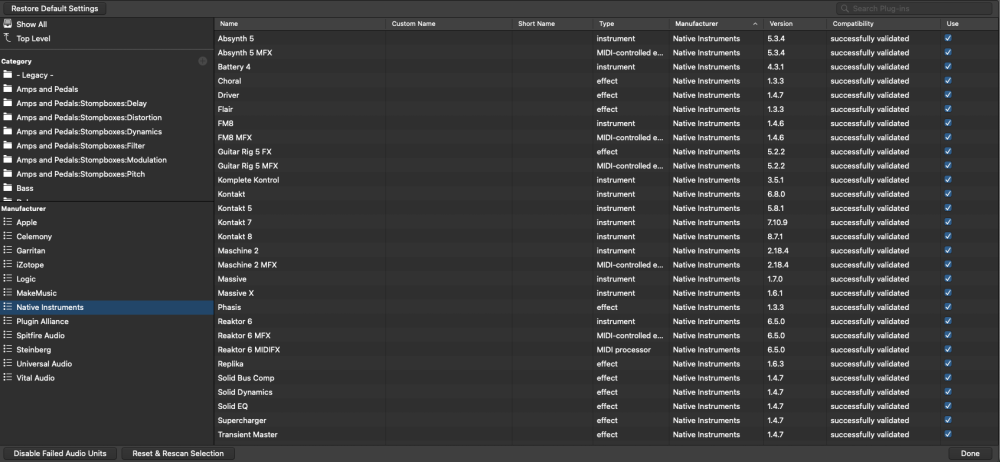Toggle Use checkbox for FM8 MFX

point(948,137)
